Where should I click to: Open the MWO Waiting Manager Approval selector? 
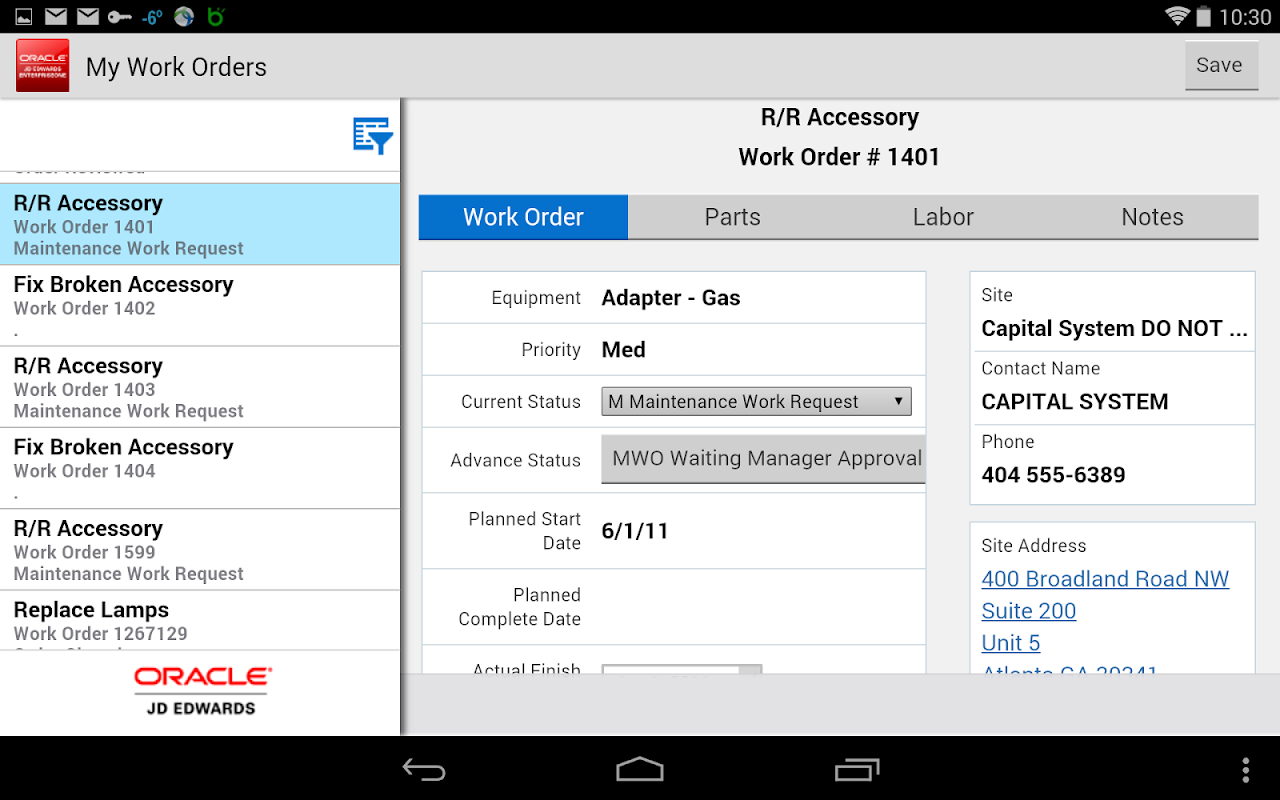(x=763, y=459)
